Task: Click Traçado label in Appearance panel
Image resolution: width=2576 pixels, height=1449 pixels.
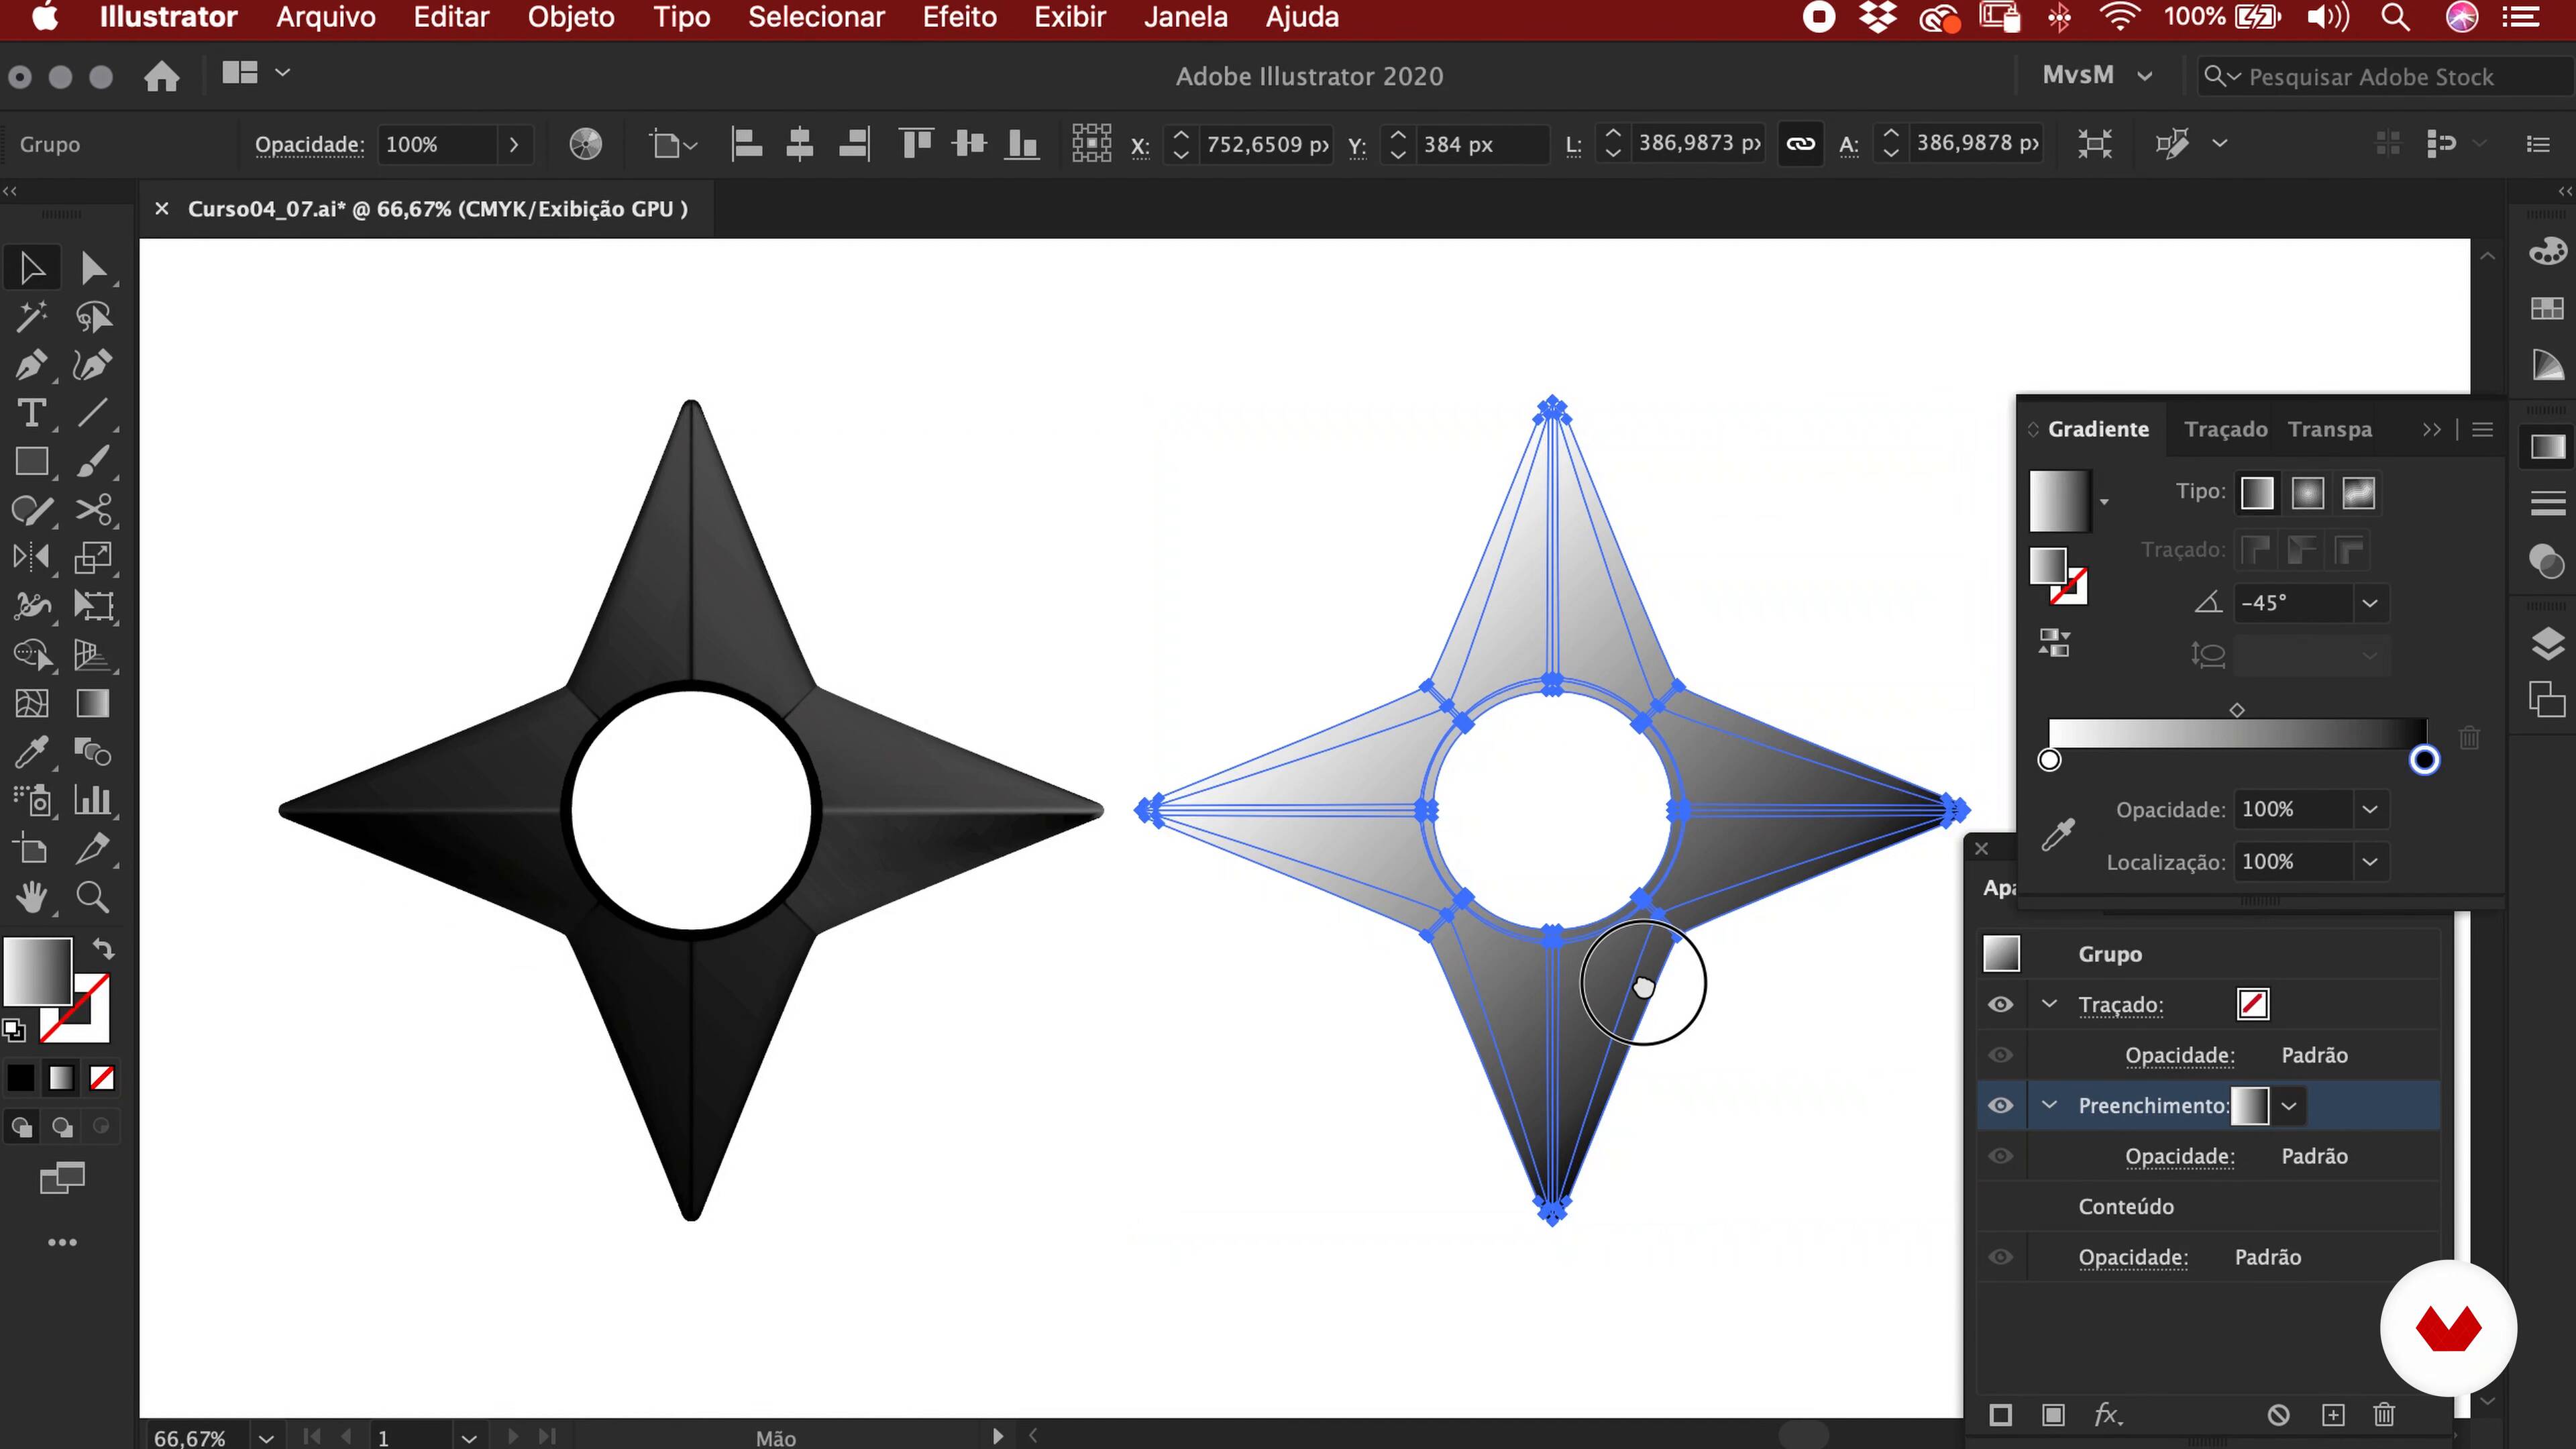Action: [2120, 1004]
